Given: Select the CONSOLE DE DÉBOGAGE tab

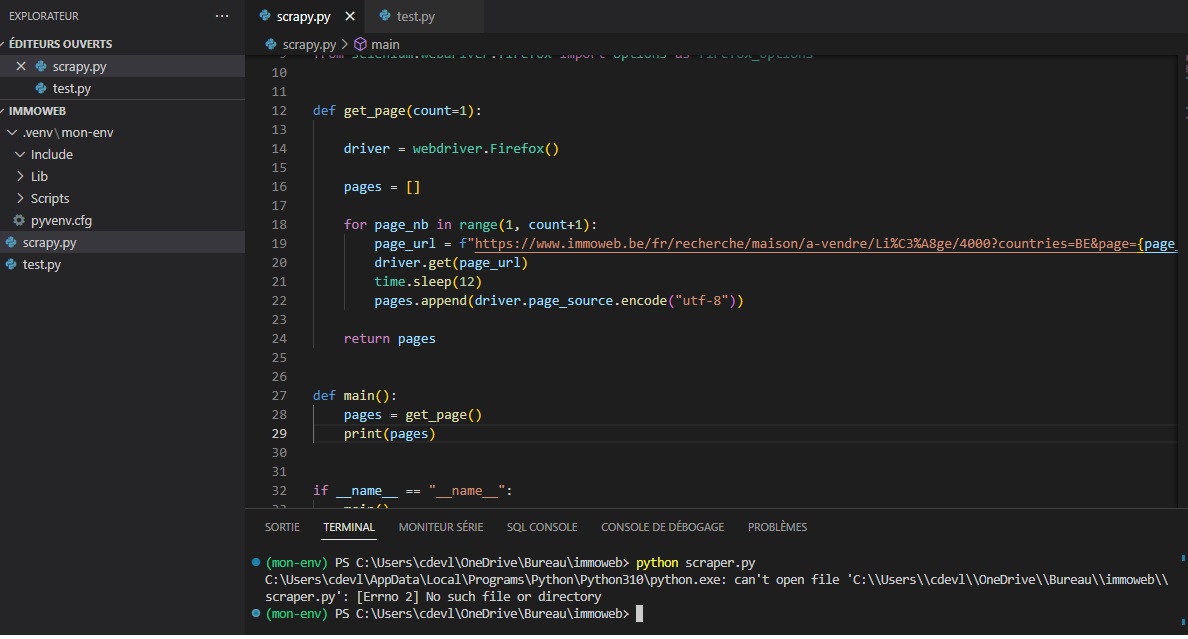Looking at the screenshot, I should [662, 527].
